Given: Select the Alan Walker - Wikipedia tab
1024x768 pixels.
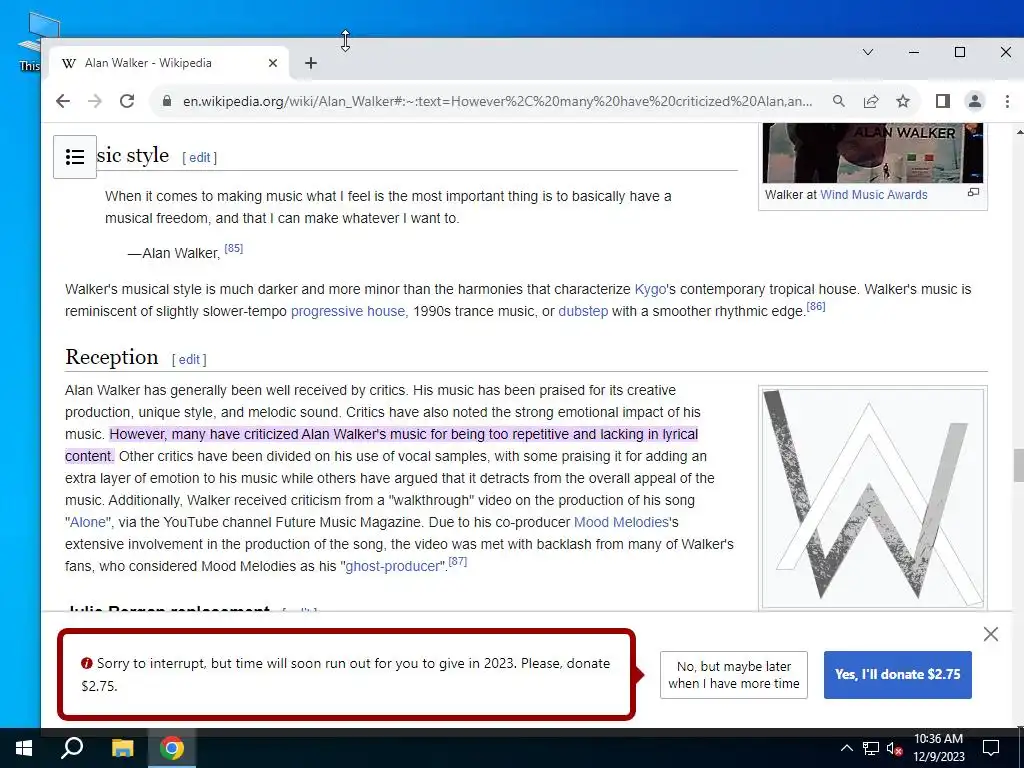Looking at the screenshot, I should (168, 63).
